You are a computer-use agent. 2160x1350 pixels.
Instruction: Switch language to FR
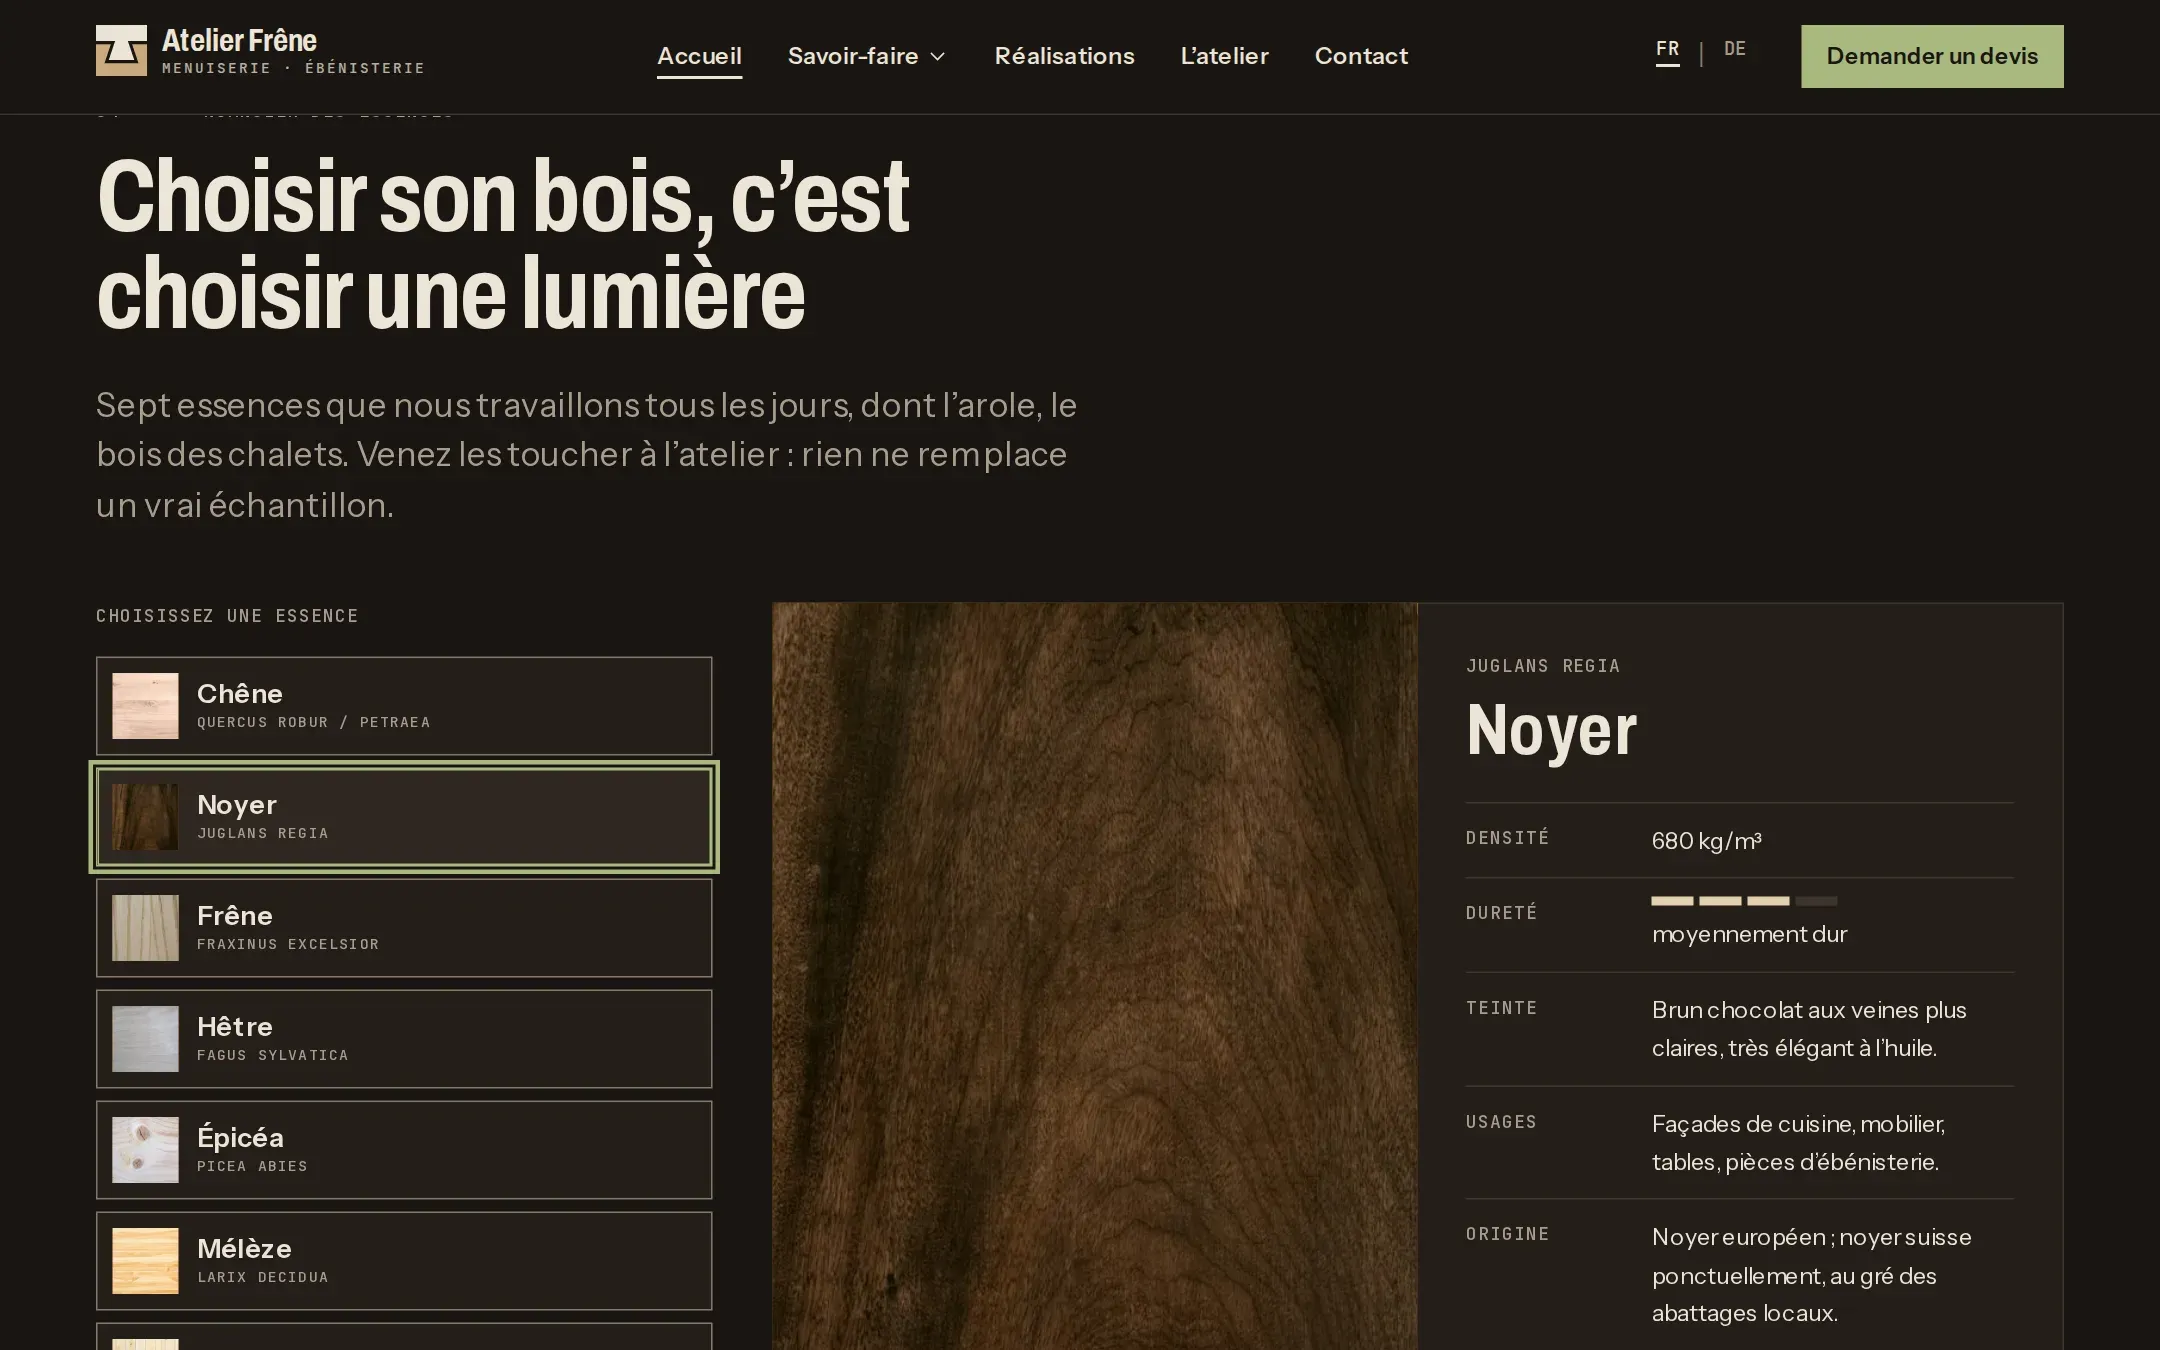click(x=1667, y=49)
